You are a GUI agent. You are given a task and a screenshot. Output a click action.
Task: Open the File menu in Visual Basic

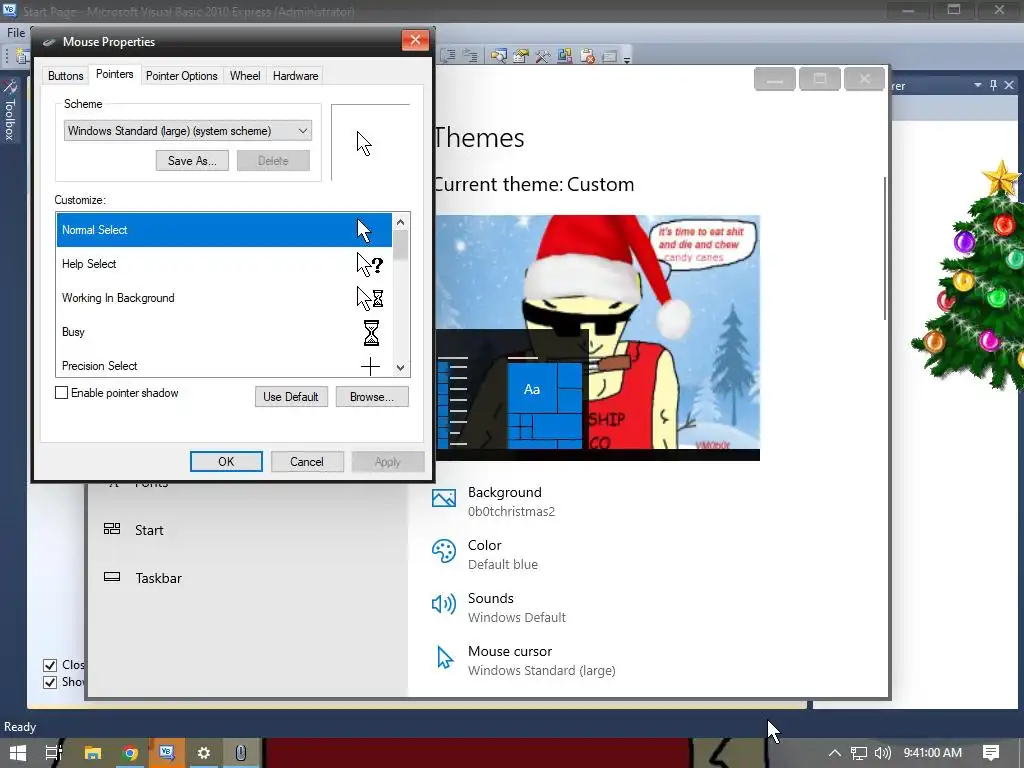[16, 33]
